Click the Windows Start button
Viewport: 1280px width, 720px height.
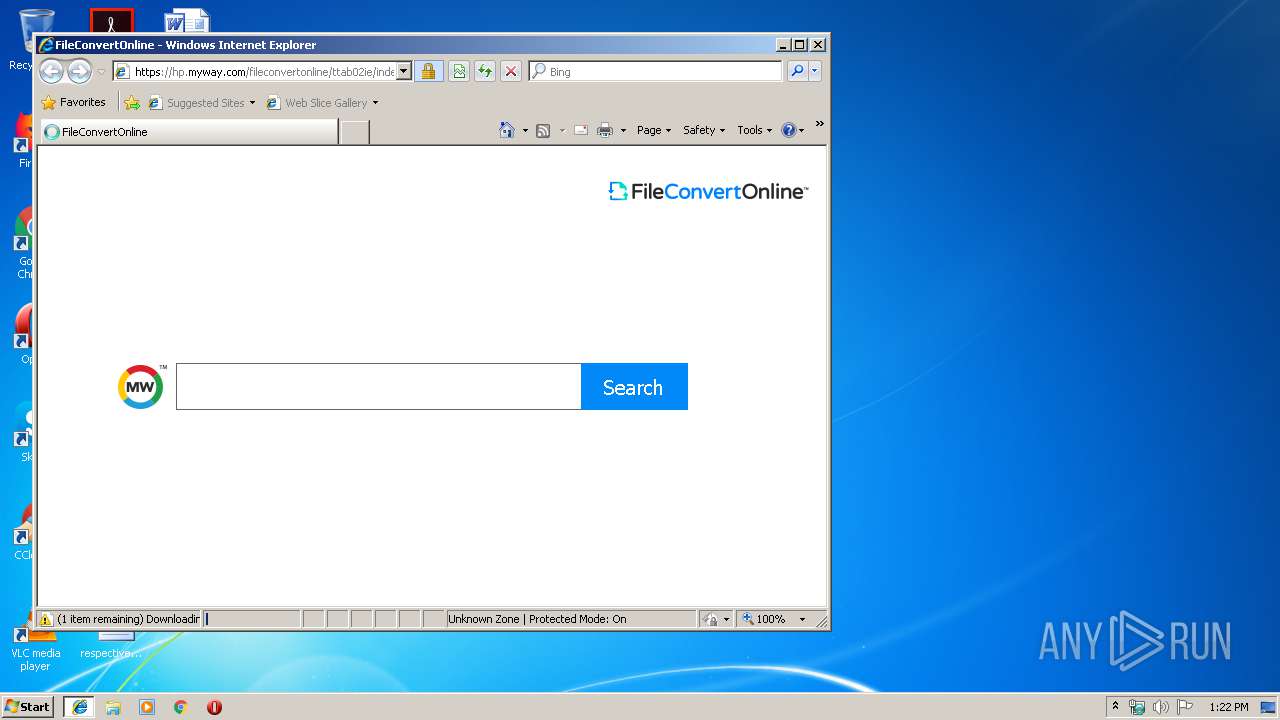28,706
